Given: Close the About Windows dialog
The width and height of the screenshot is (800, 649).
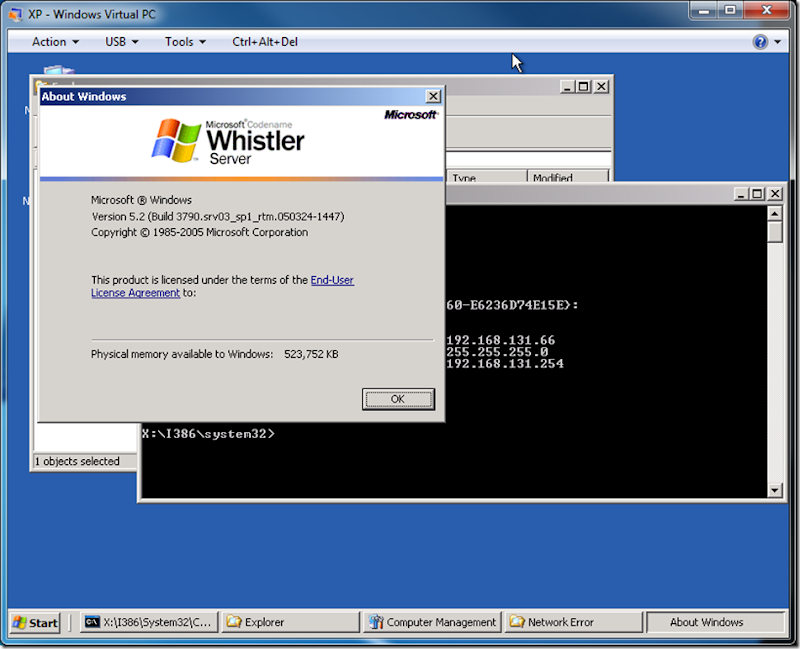Looking at the screenshot, I should 433,96.
